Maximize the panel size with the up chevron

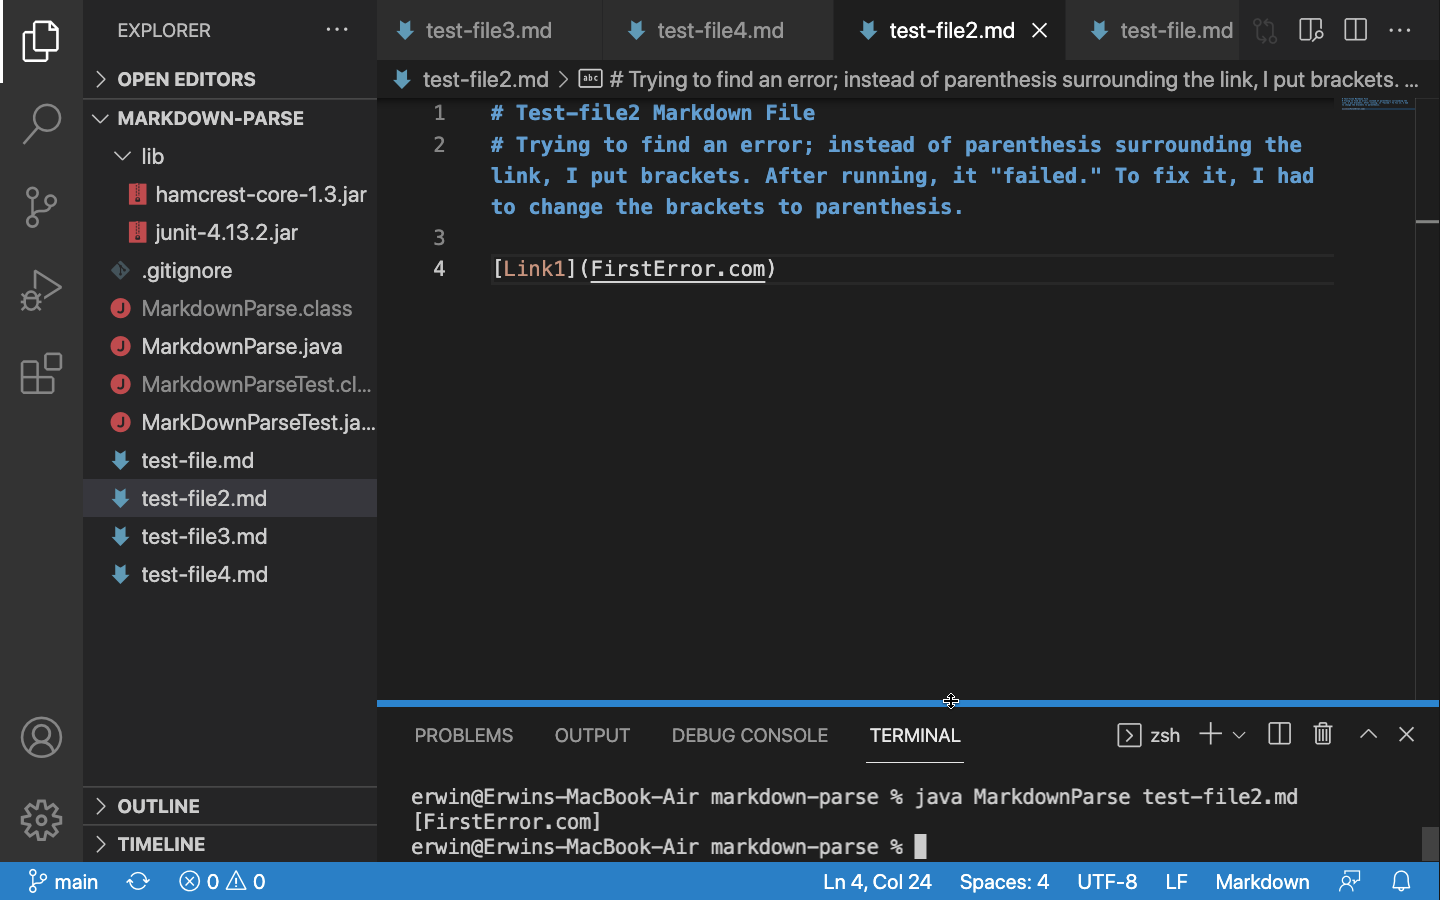[x=1368, y=734]
